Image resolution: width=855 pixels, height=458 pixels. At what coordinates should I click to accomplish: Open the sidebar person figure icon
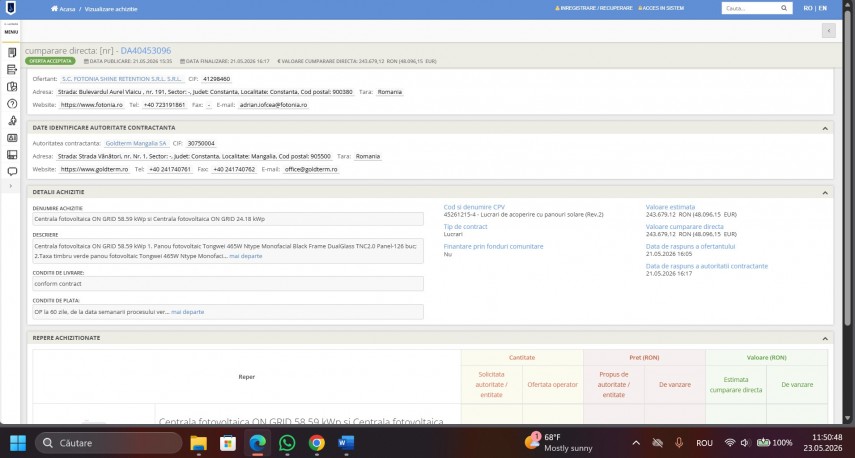(11, 120)
